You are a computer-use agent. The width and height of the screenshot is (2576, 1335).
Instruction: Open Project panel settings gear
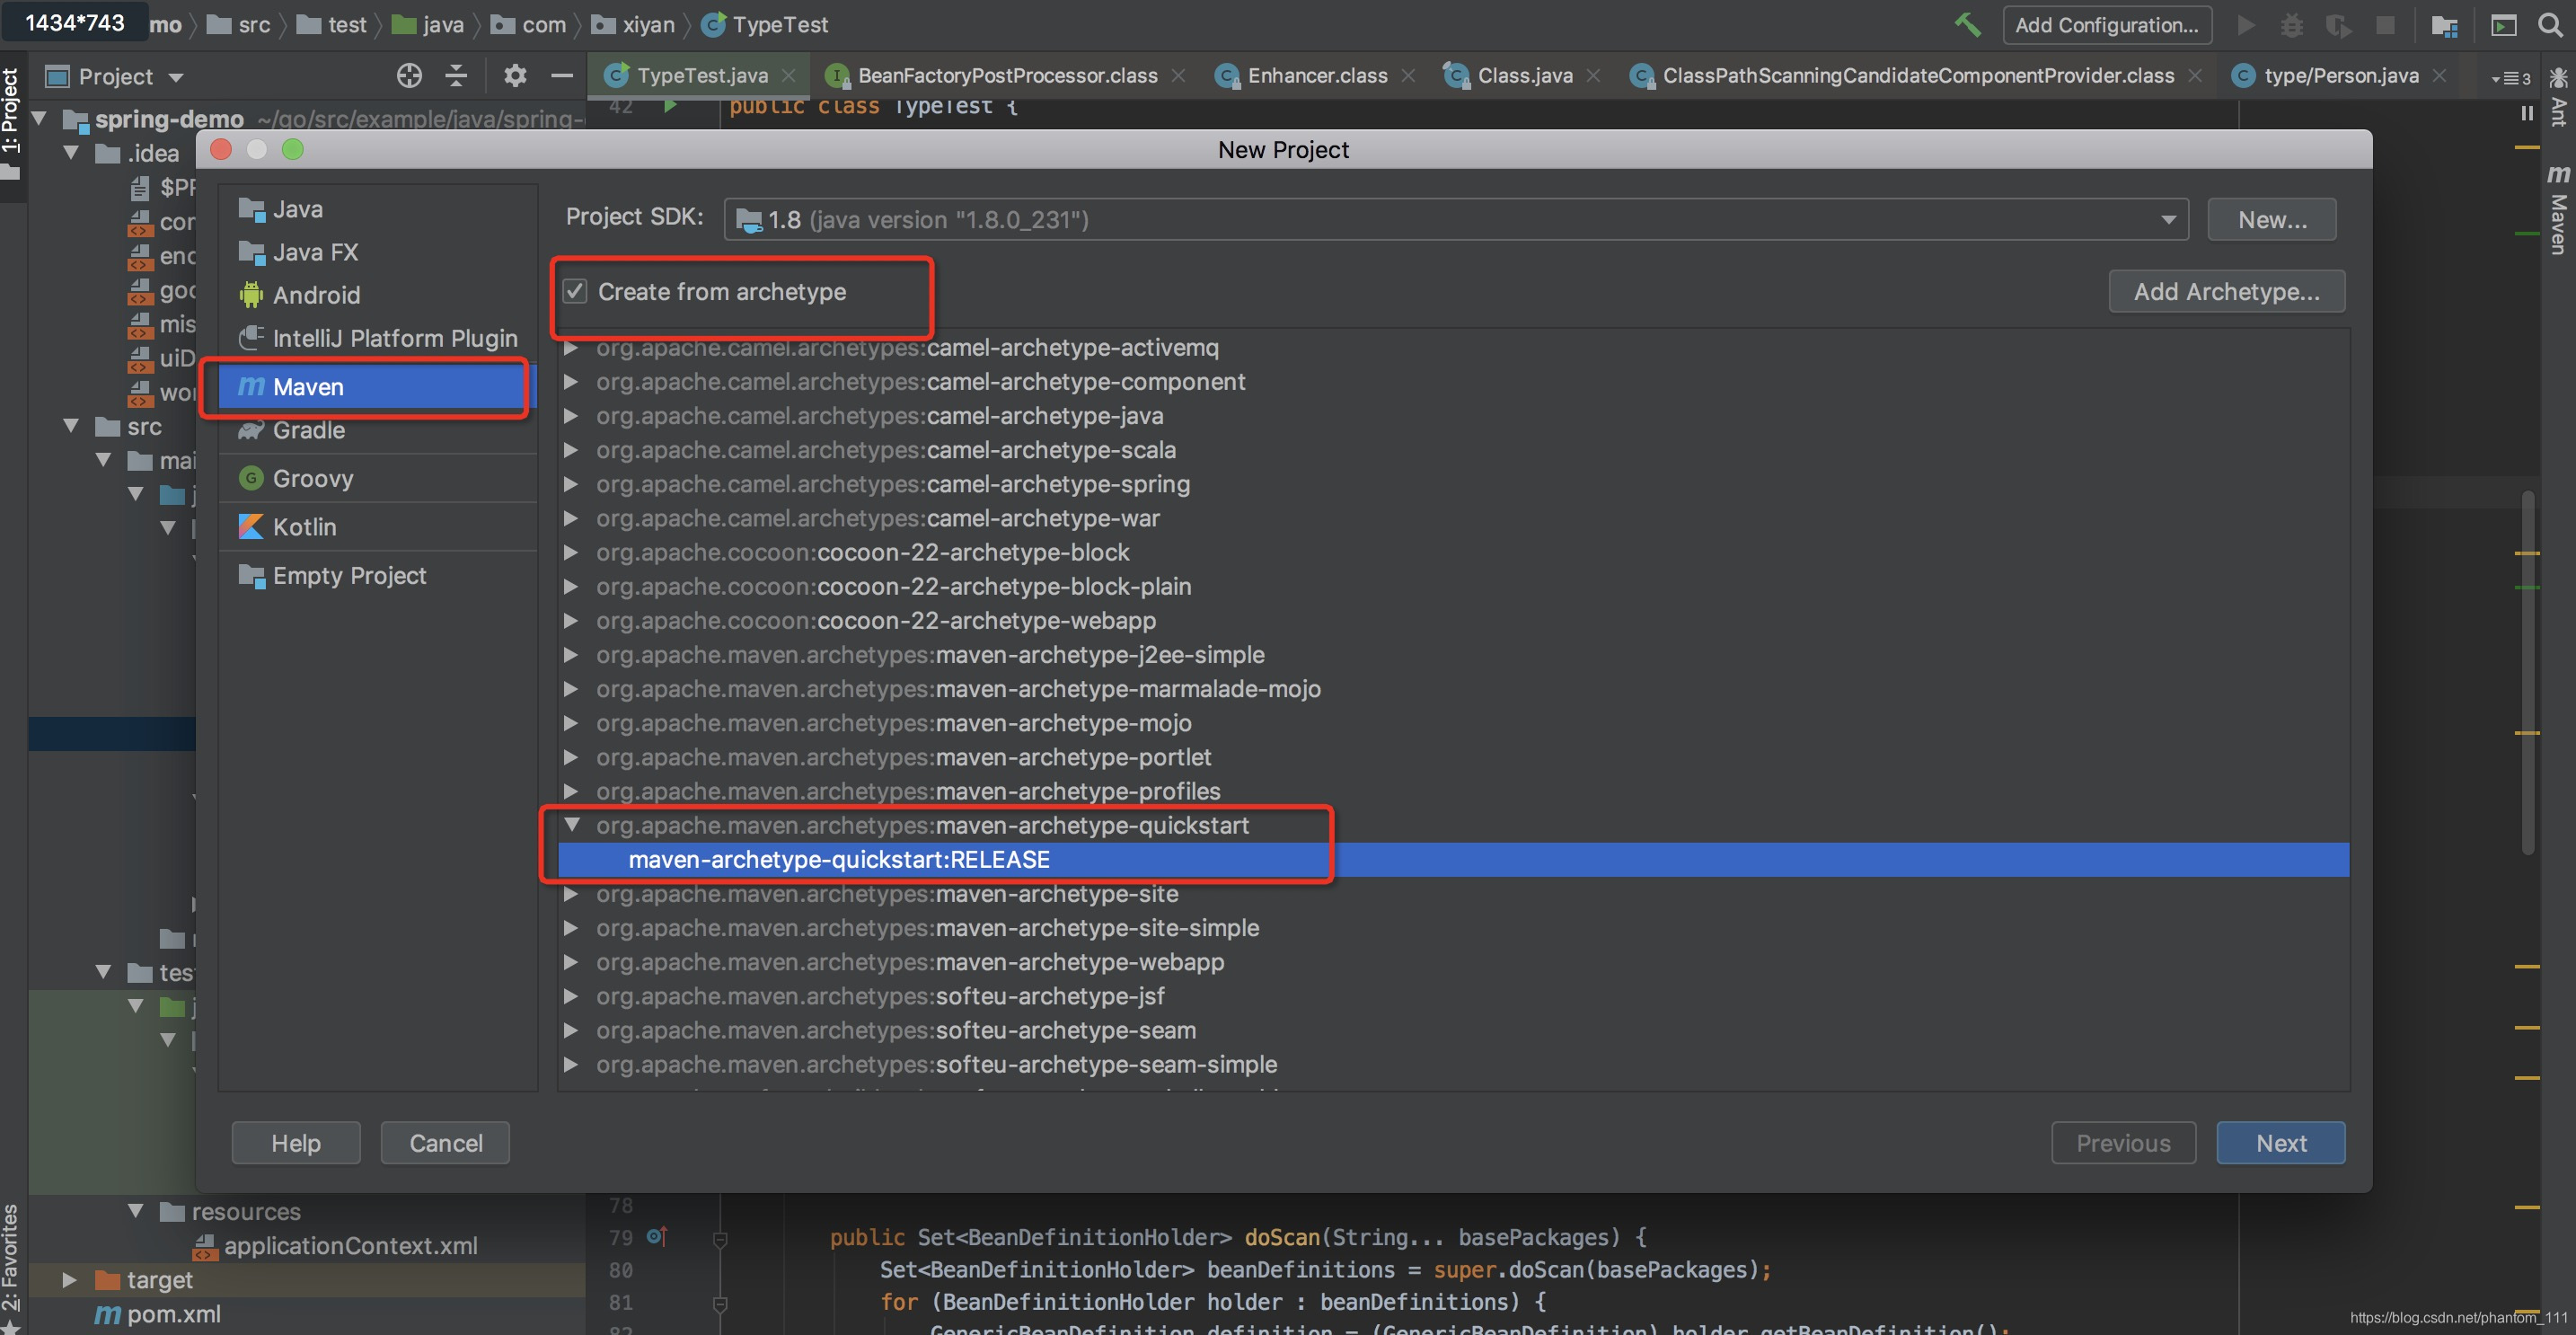pos(515,75)
